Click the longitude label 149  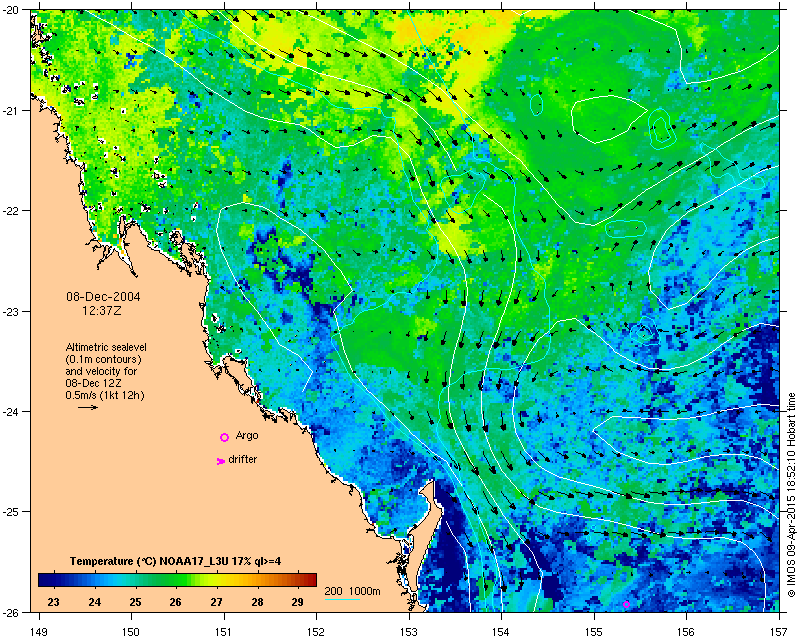(x=39, y=632)
